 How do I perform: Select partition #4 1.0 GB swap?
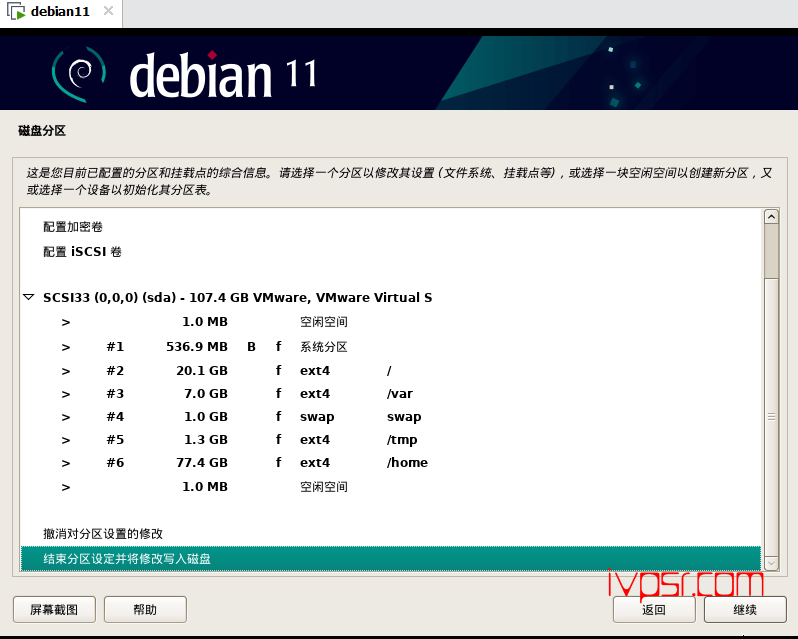[391, 417]
